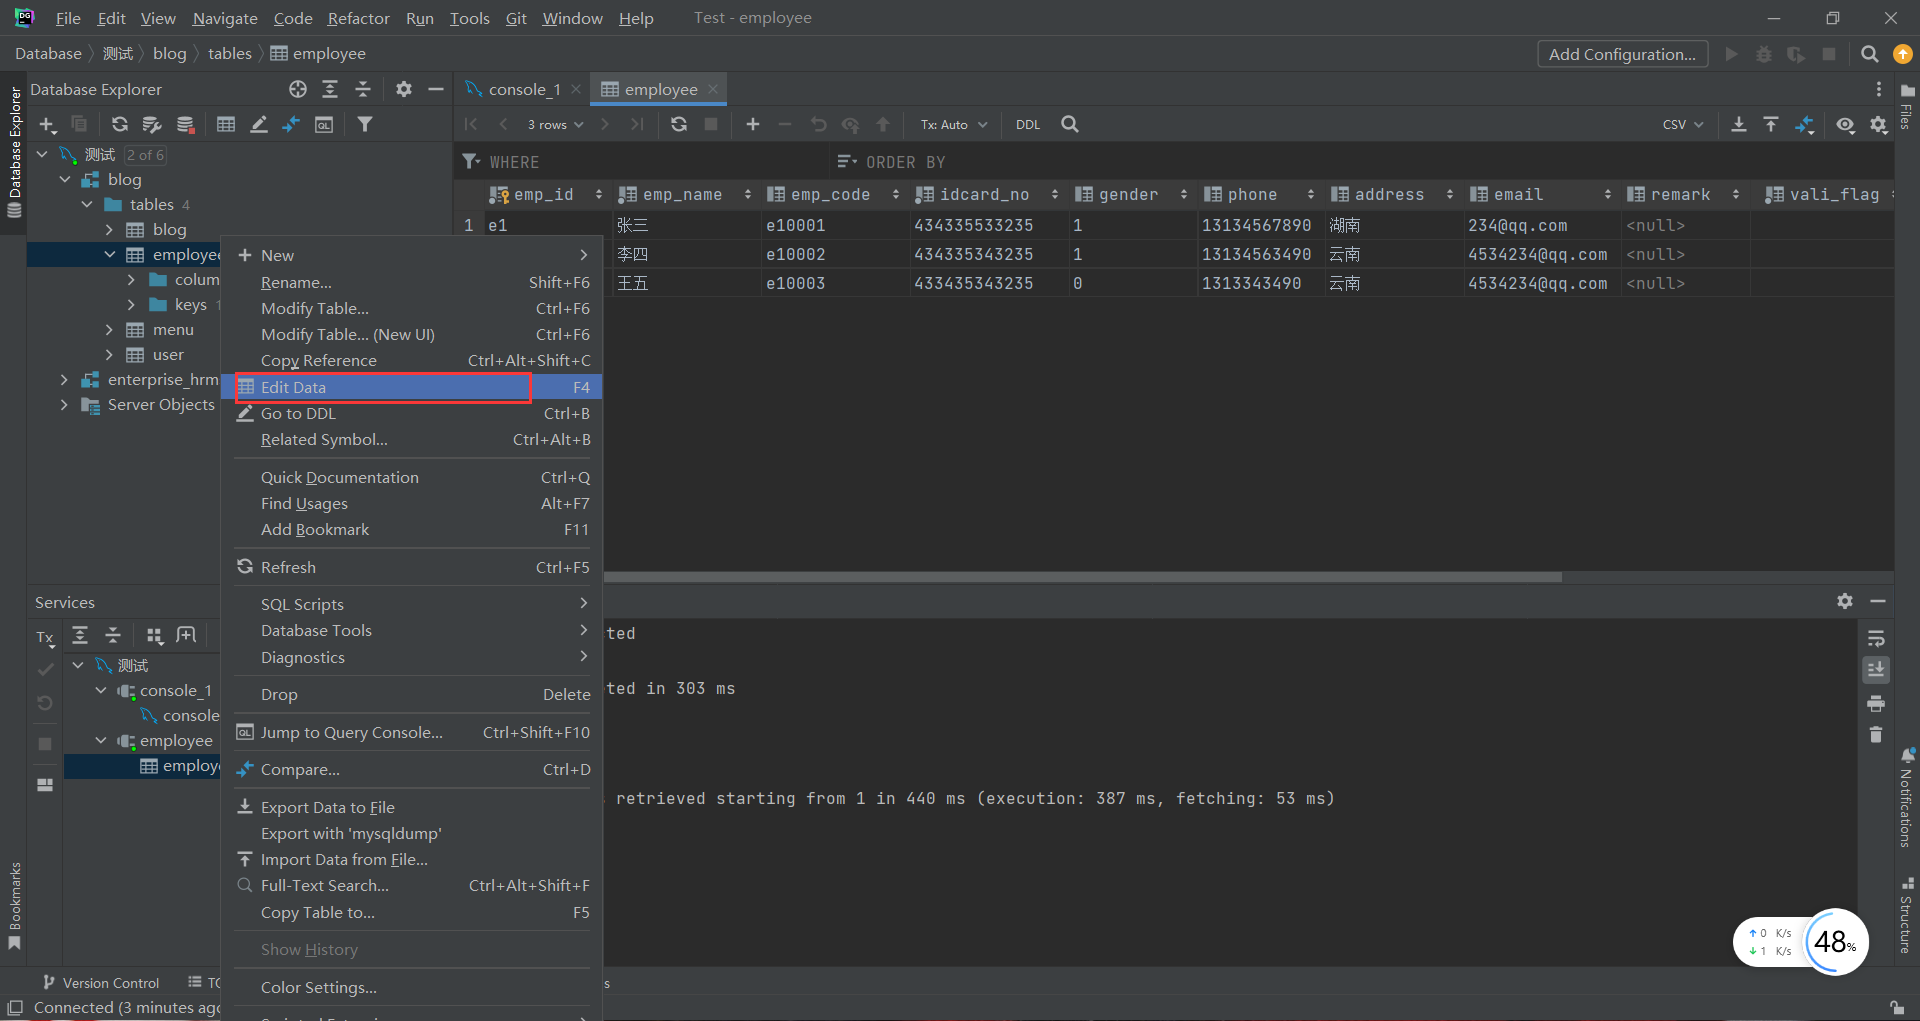This screenshot has height=1021, width=1920.
Task: Select cell with email 234@qq.com
Action: (1541, 225)
